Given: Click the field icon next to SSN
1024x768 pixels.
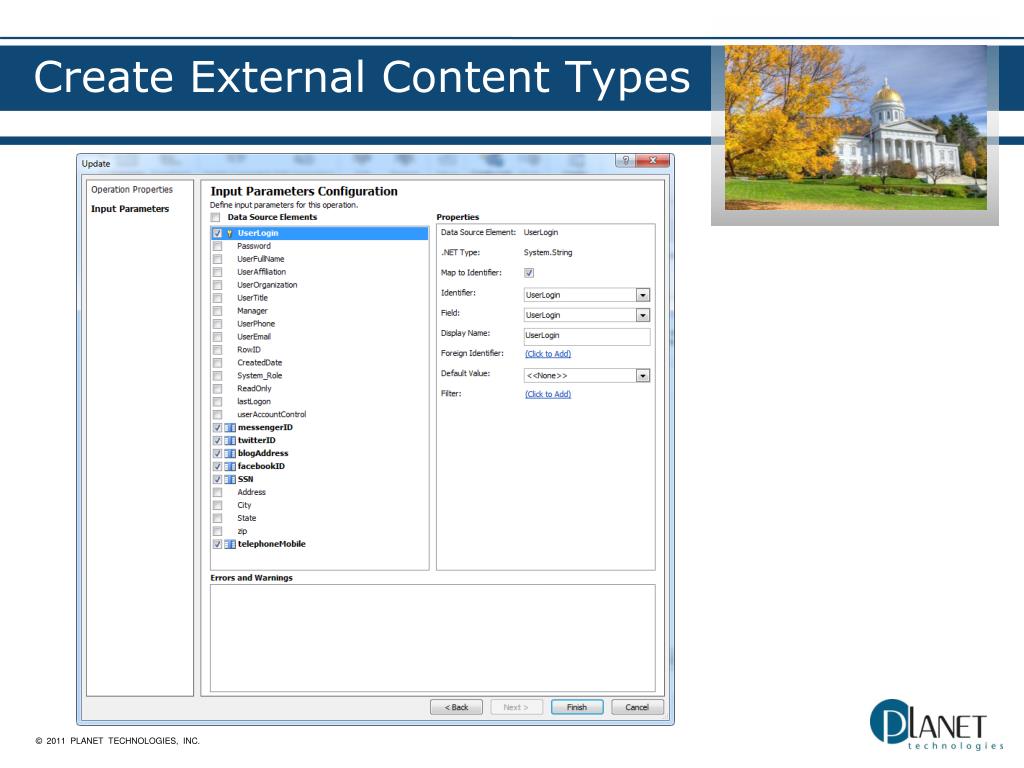Looking at the screenshot, I should pos(230,479).
